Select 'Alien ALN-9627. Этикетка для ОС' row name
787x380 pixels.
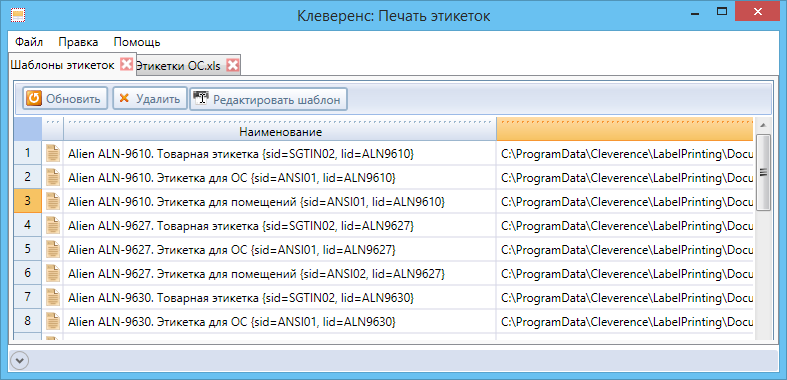pyautogui.click(x=232, y=250)
